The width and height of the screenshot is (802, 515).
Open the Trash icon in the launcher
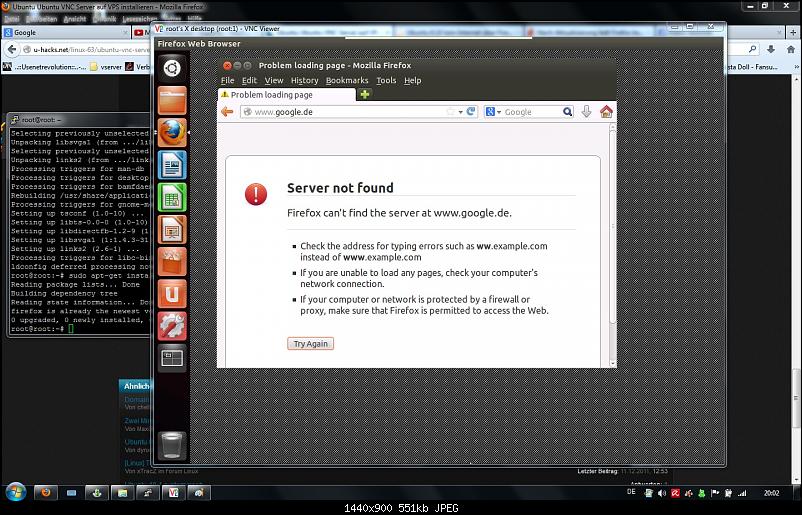pyautogui.click(x=172, y=445)
